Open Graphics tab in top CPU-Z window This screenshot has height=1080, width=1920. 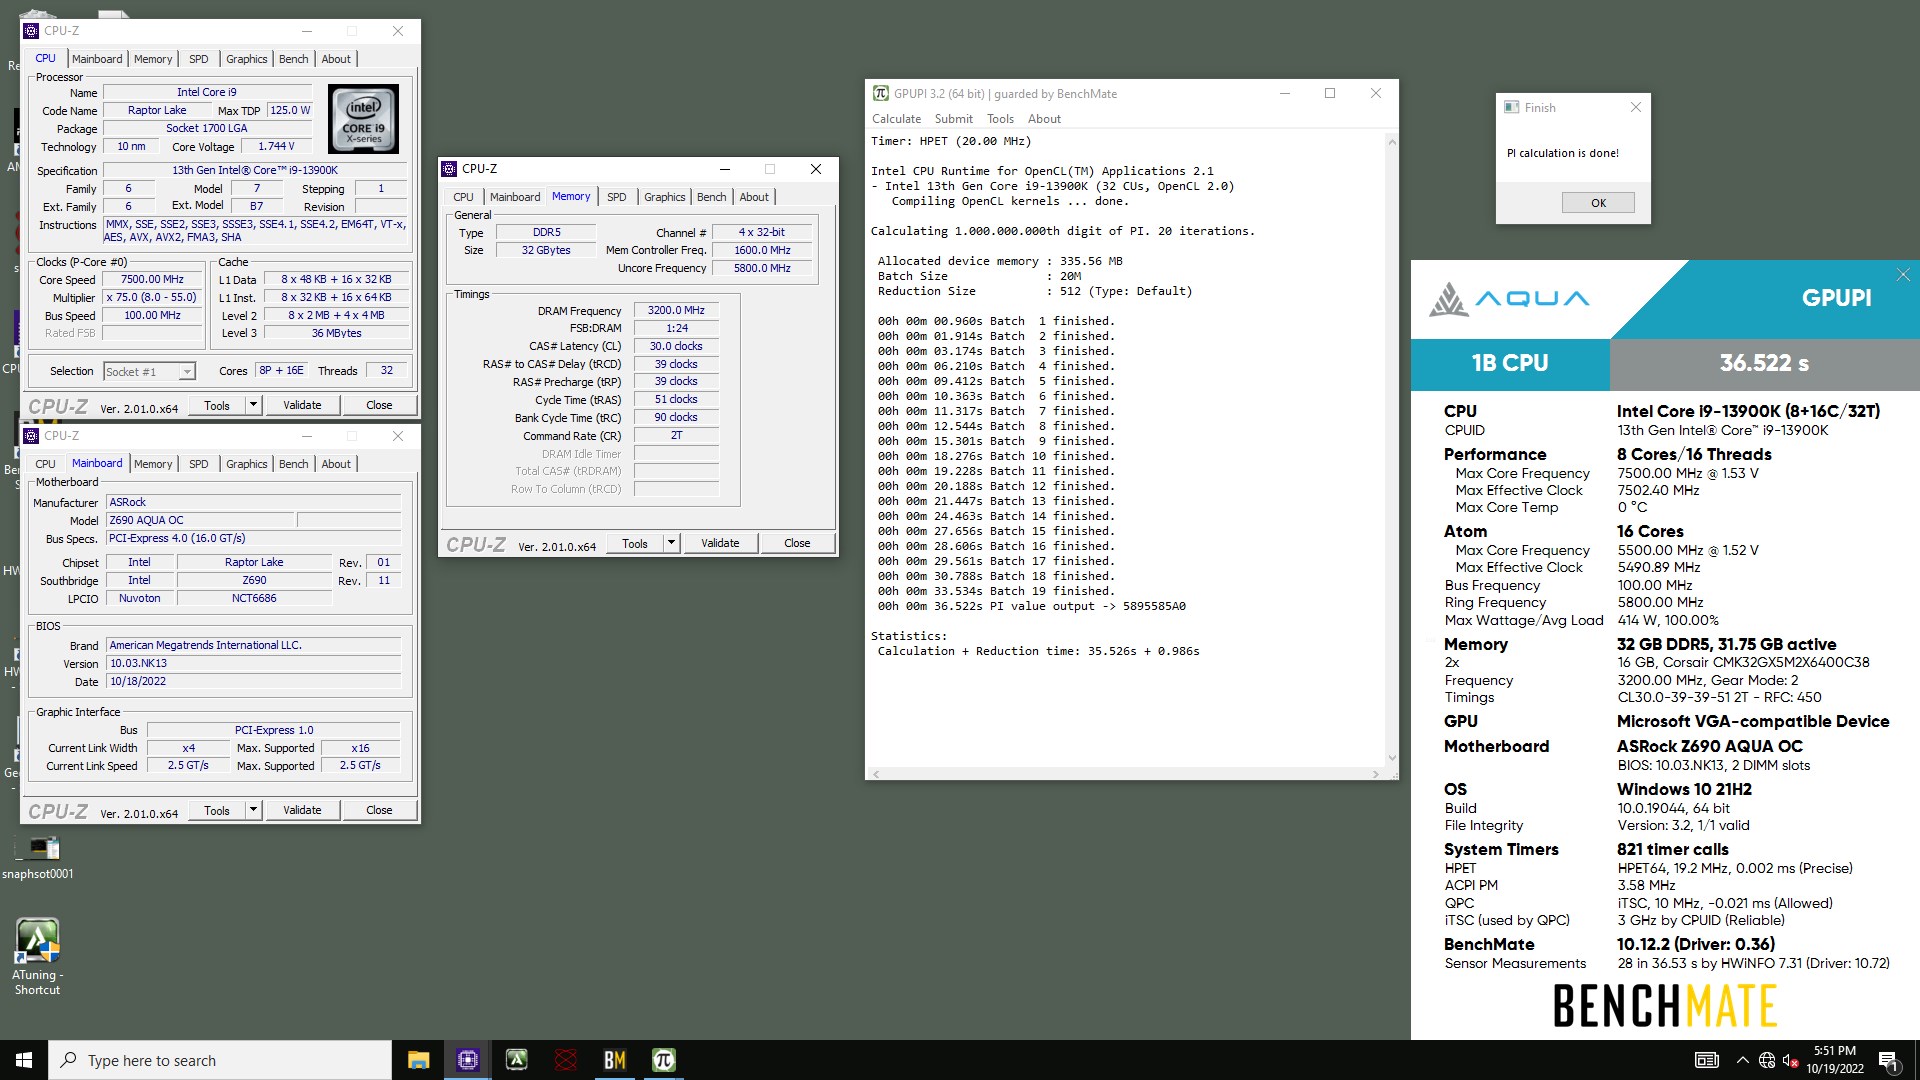click(x=246, y=59)
